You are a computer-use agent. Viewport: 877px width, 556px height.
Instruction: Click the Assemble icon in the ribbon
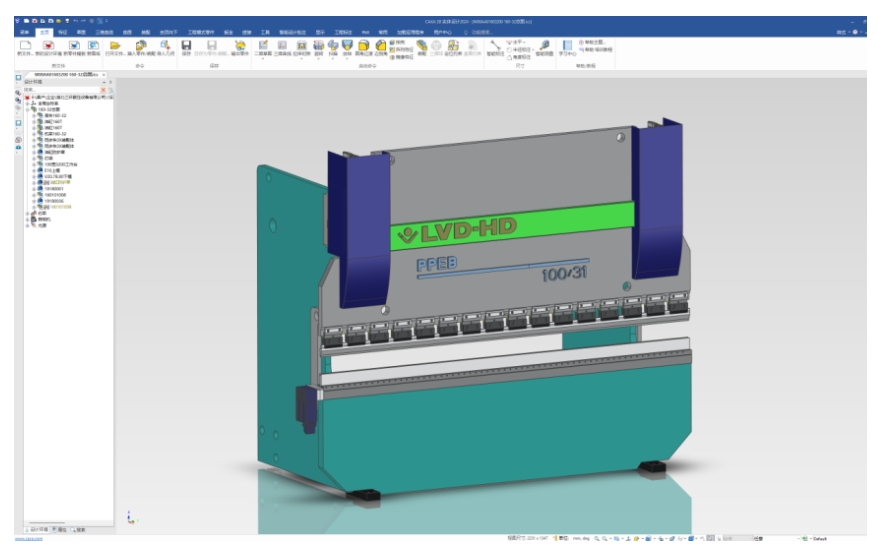422,45
